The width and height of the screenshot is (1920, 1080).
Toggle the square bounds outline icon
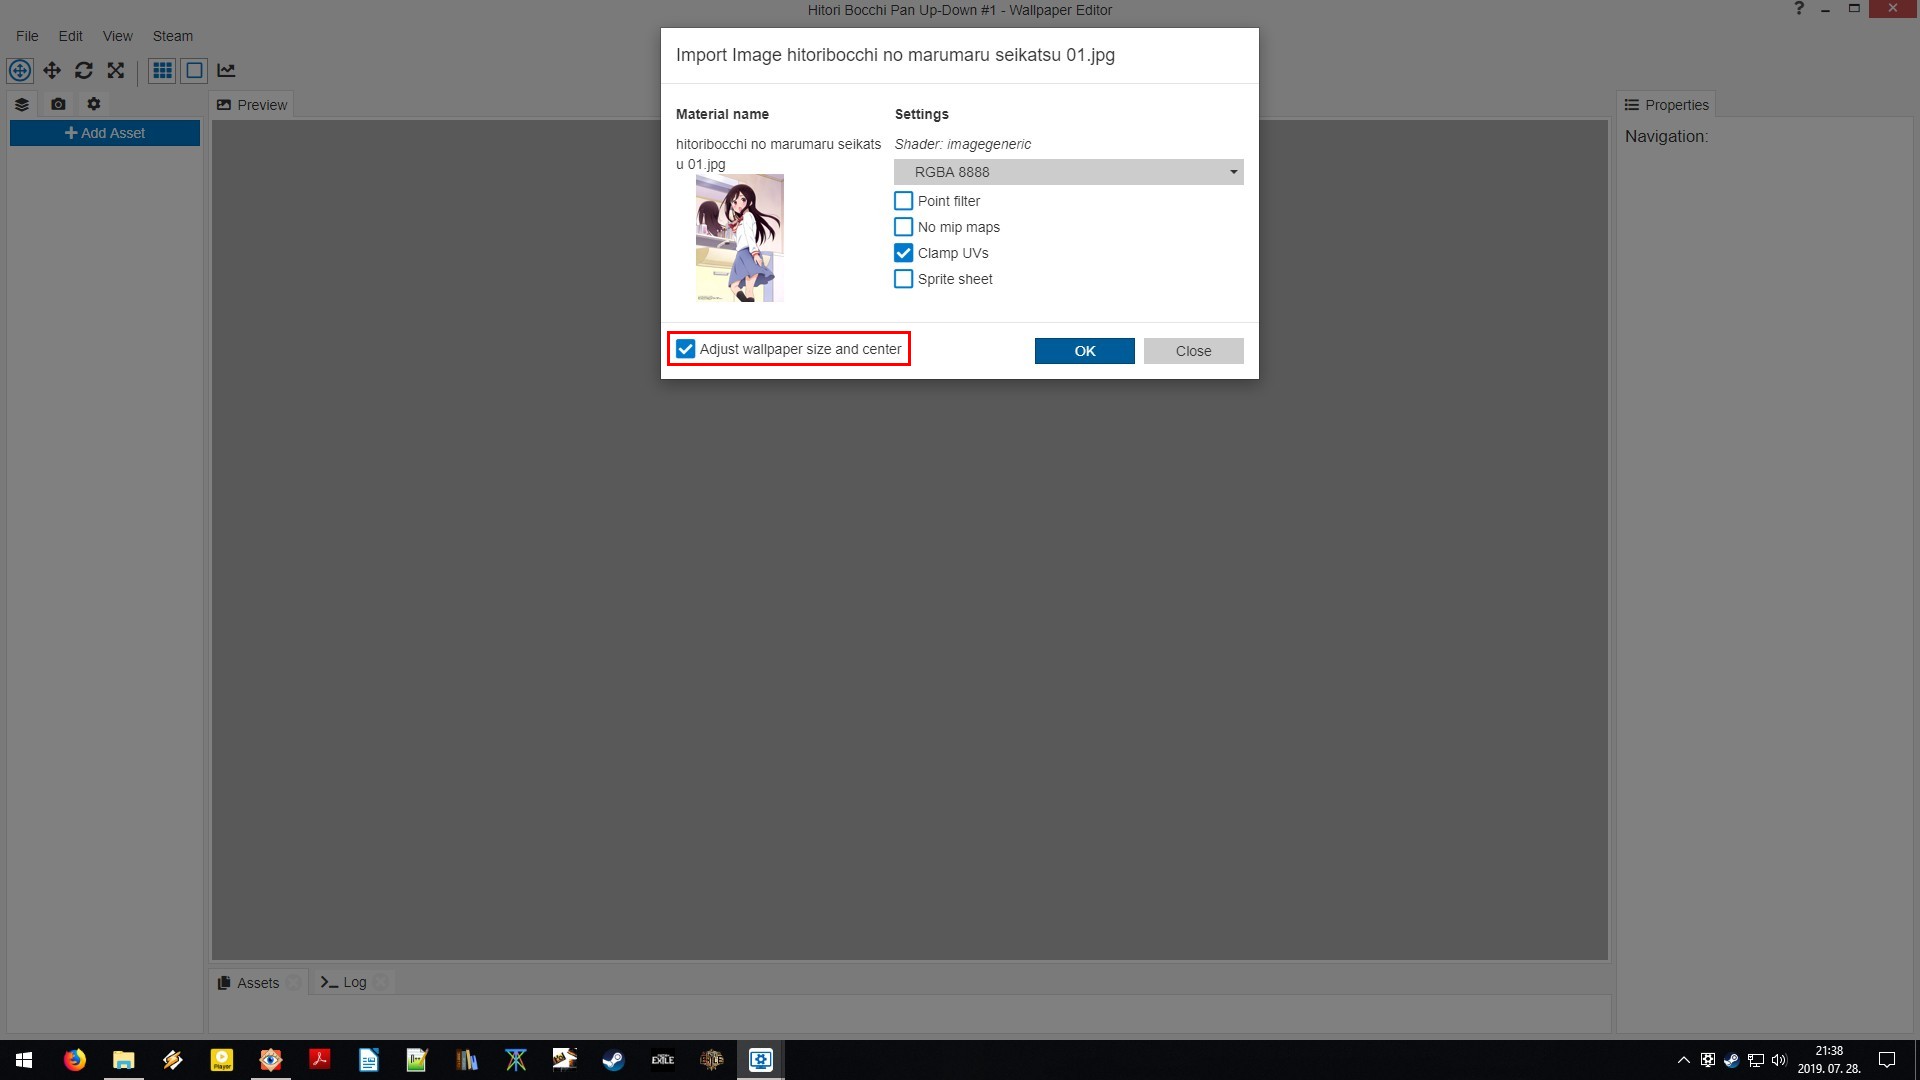point(194,70)
